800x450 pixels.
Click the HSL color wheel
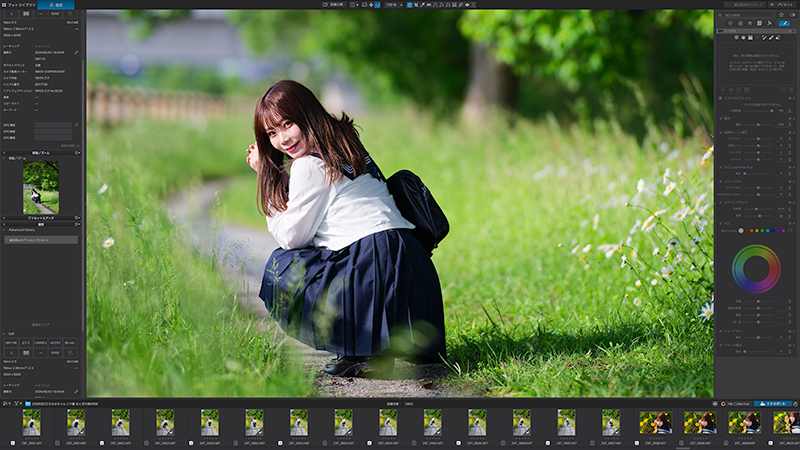(756, 268)
